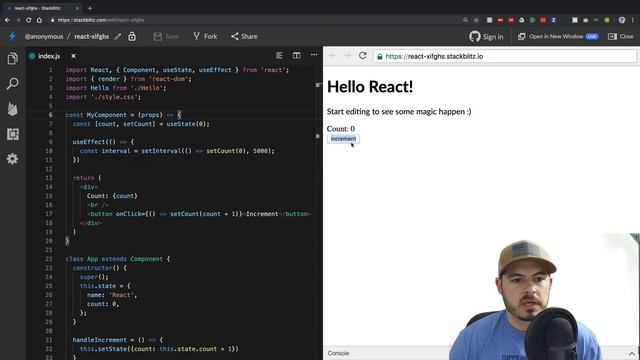
Task: Click the format code icon in editor toolbar
Action: click(279, 55)
